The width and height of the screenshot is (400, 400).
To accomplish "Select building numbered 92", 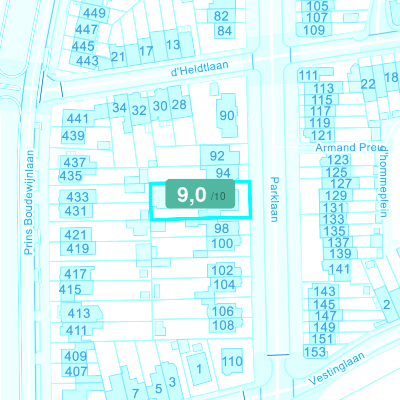I will click(x=217, y=156).
